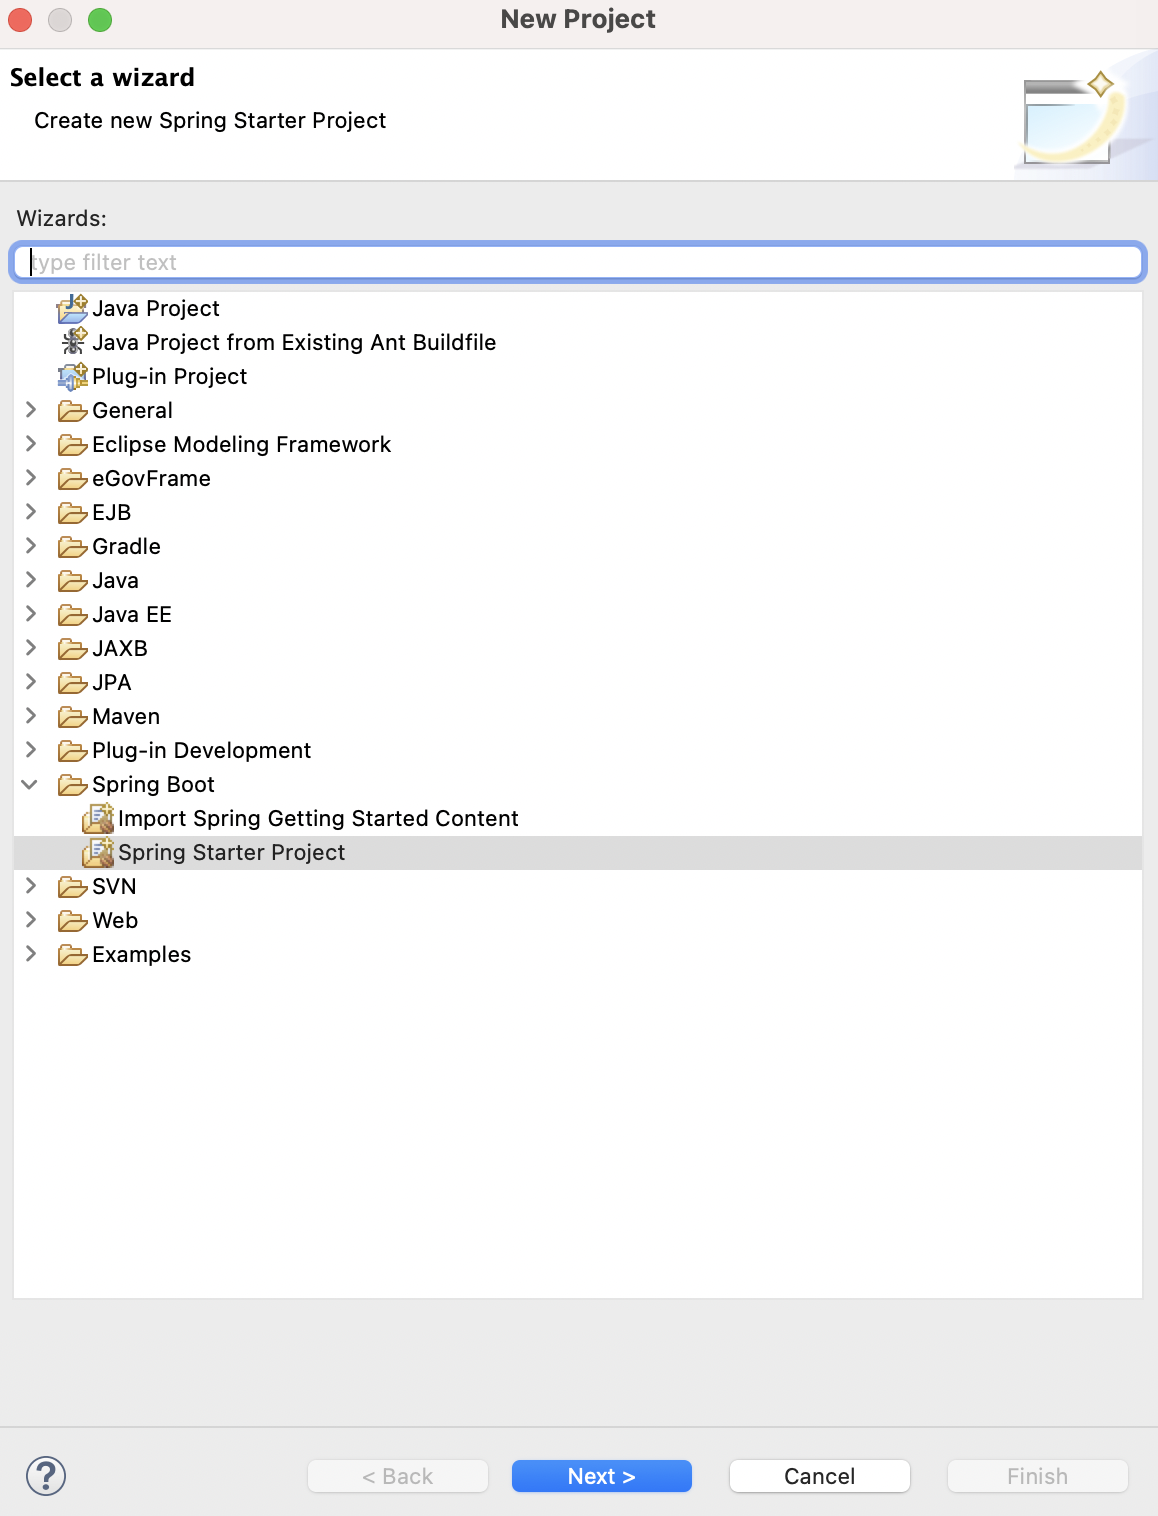Select the Spring Starter Project label

(x=232, y=852)
